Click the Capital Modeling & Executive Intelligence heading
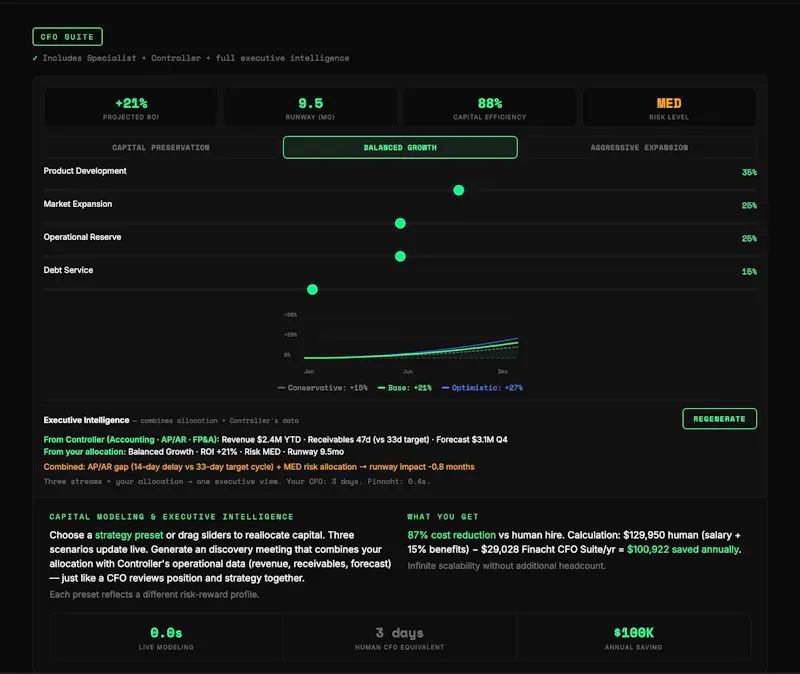Screen dimensions: 800x674 171,517
